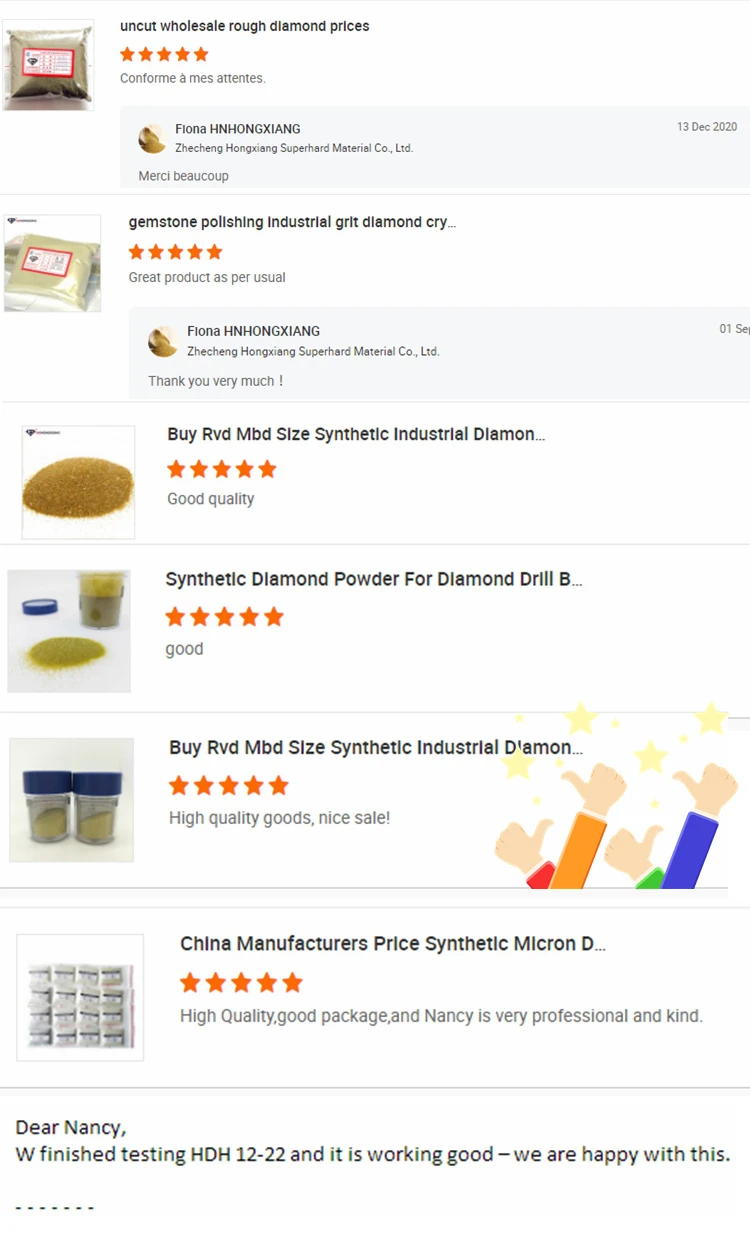750x1250 pixels.
Task: Click the thumbs-up graphic with yellow stars
Action: (x=618, y=800)
